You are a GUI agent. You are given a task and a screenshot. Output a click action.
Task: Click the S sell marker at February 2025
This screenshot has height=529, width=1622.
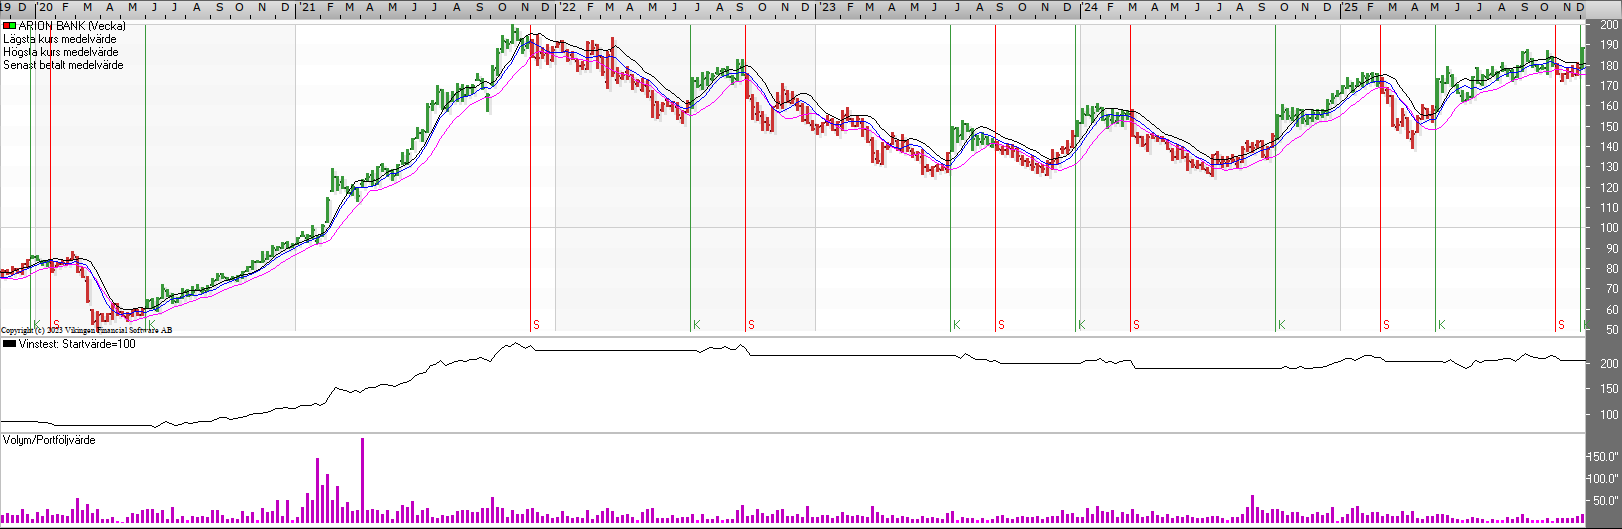pos(1386,325)
